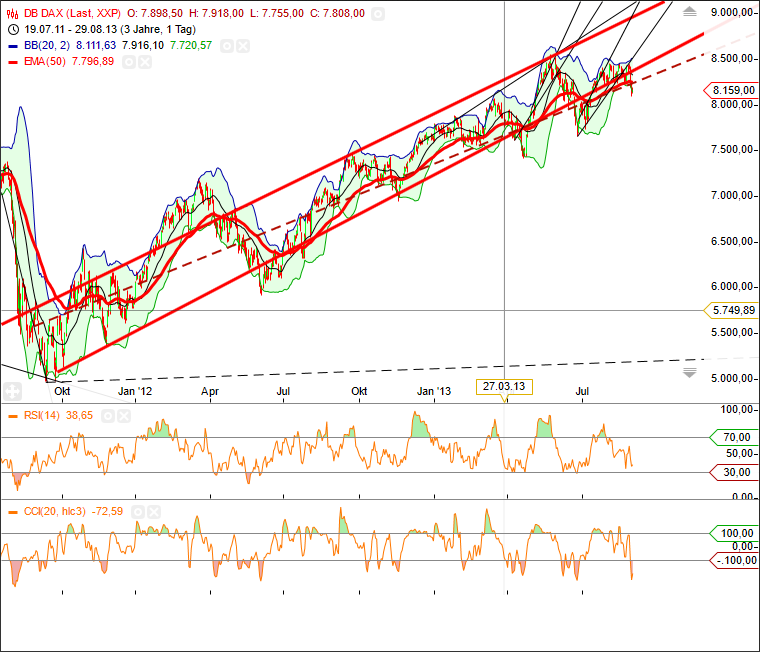760x652 pixels.
Task: Click the open price O: 7.898,50
Action: point(155,14)
